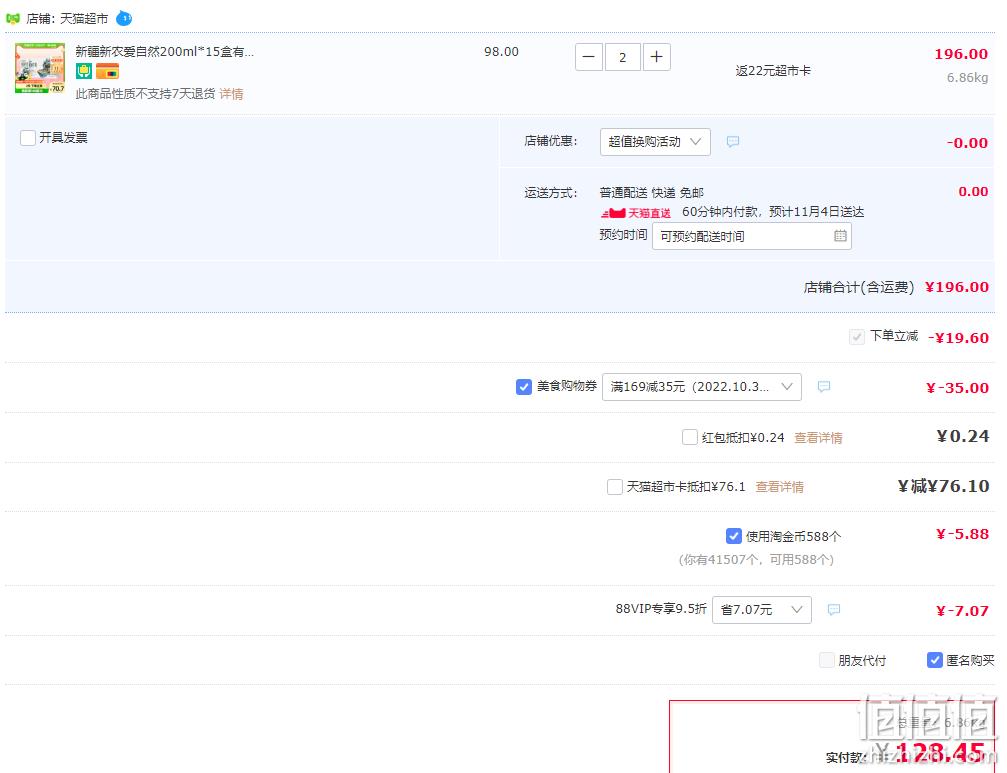Click the 88VIP专享9.5折 label
Image resolution: width=1007 pixels, height=773 pixels.
point(661,609)
